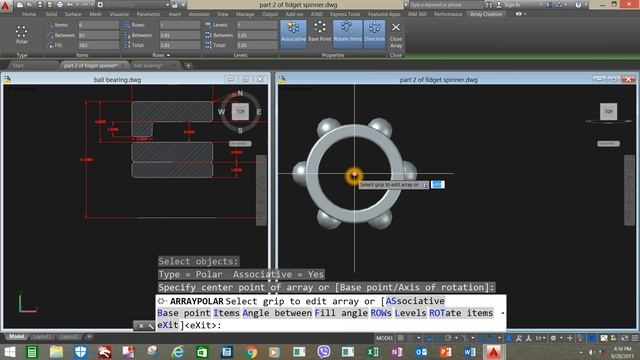The height and width of the screenshot is (360, 640).
Task: Open the Home ribbon tab
Action: 29,14
